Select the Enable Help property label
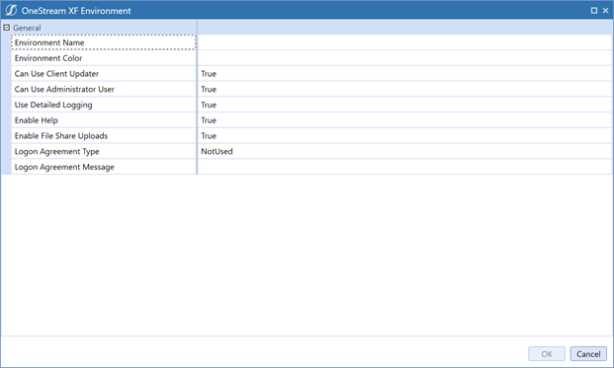614x368 pixels. click(x=36, y=120)
